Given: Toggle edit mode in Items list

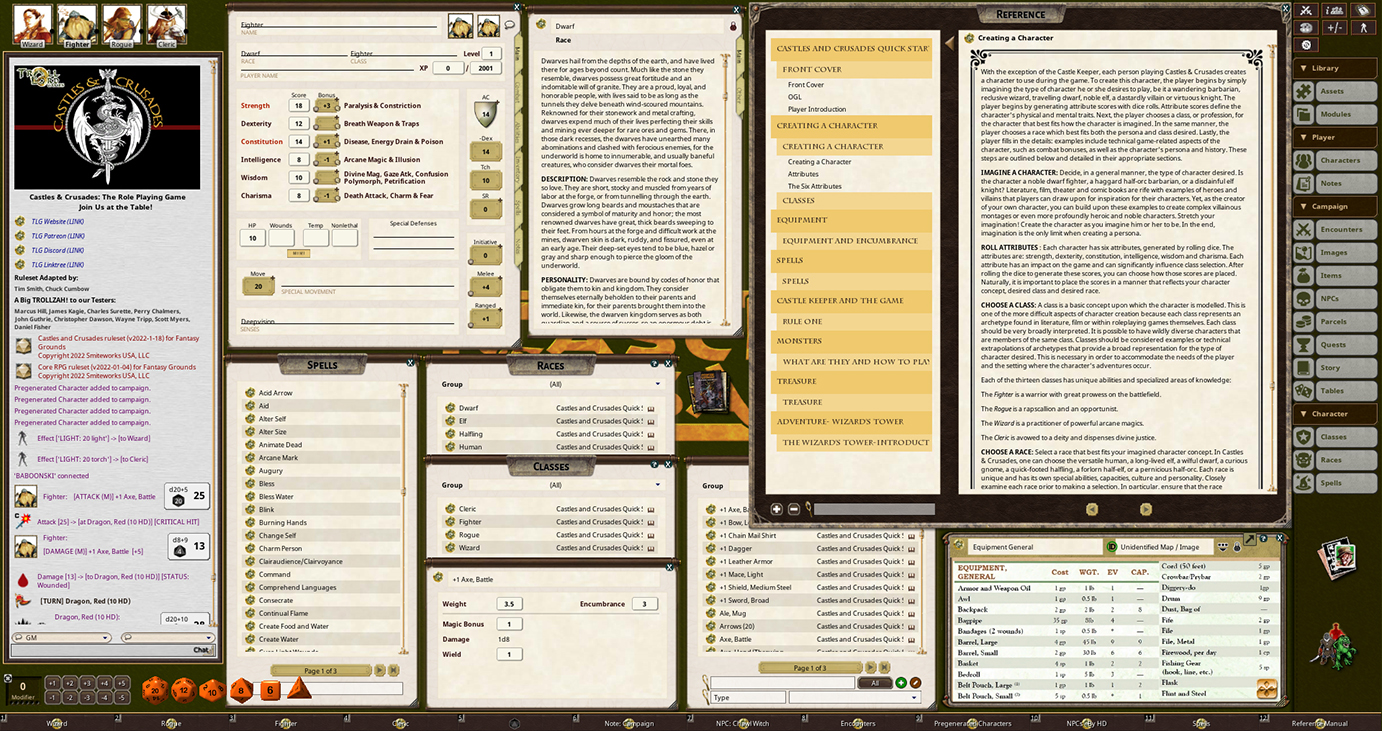Looking at the screenshot, I should pyautogui.click(x=915, y=683).
